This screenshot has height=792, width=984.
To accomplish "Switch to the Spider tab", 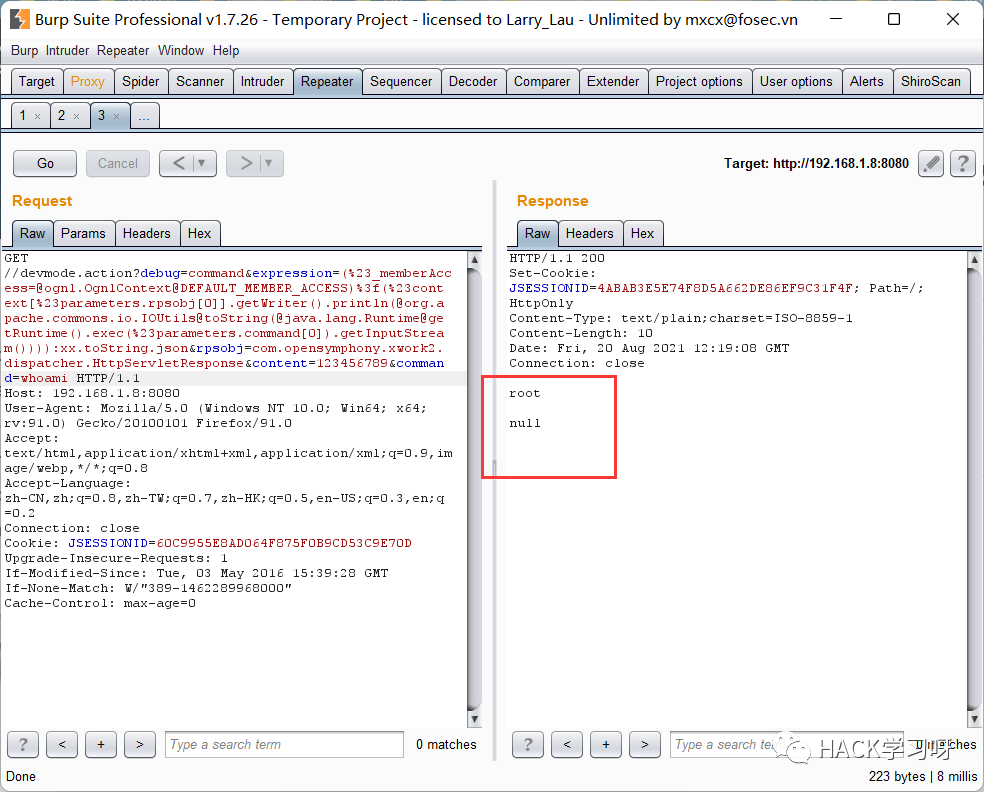I will click(141, 82).
